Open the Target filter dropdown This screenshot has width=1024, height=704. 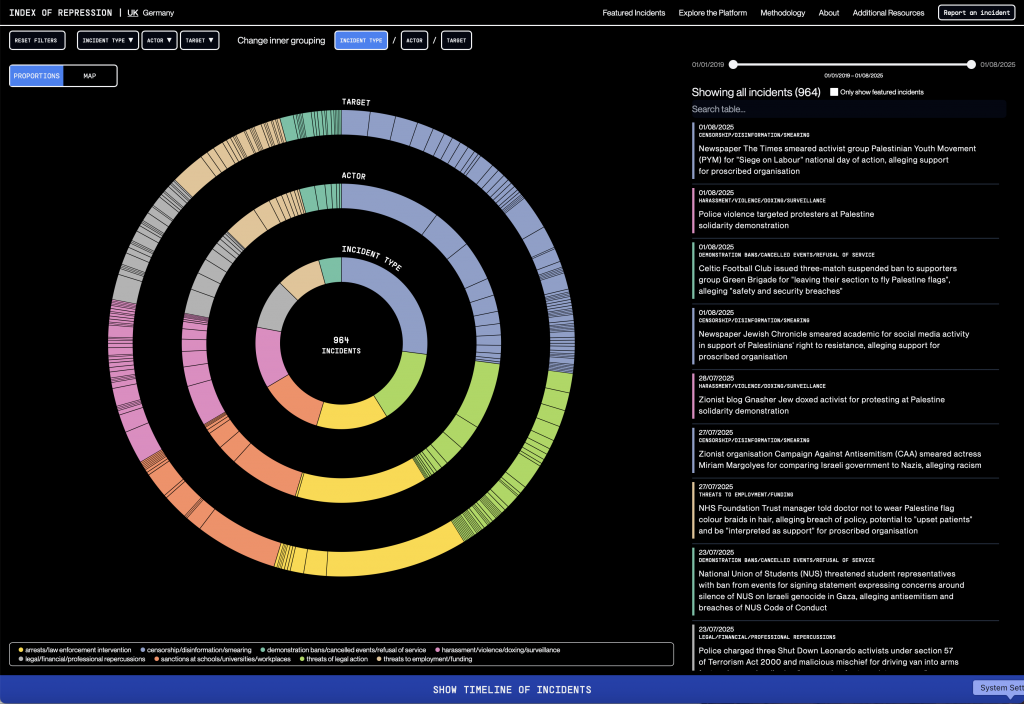coord(199,40)
